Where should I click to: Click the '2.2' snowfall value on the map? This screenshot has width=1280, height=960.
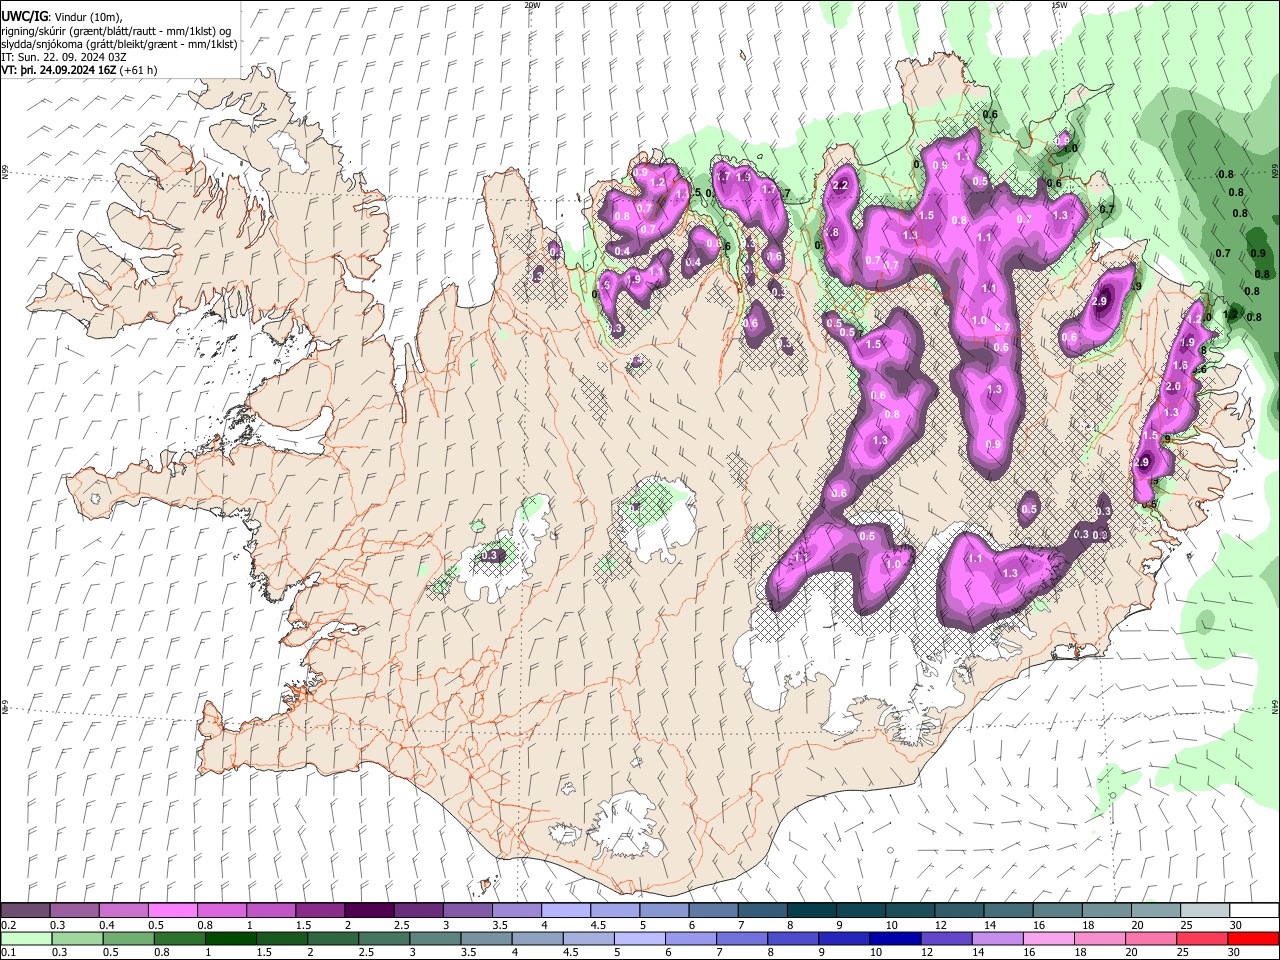tap(840, 185)
